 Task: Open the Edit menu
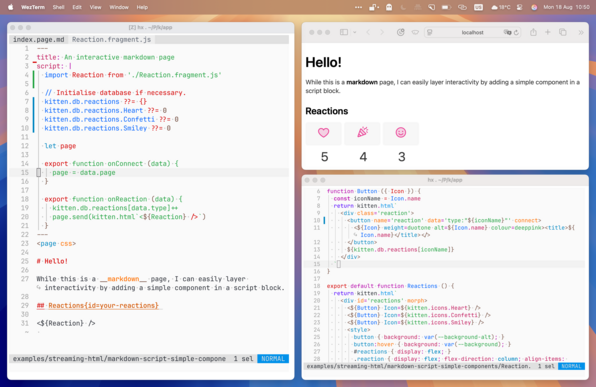(77, 7)
